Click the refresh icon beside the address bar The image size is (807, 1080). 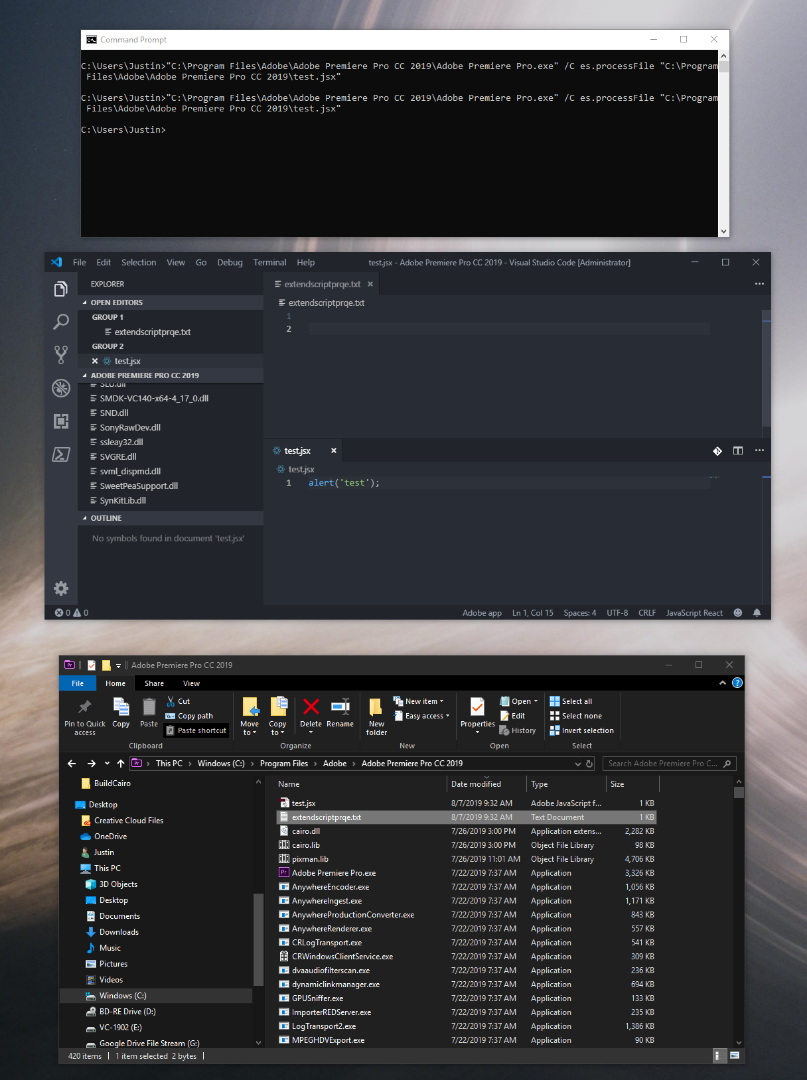589,763
